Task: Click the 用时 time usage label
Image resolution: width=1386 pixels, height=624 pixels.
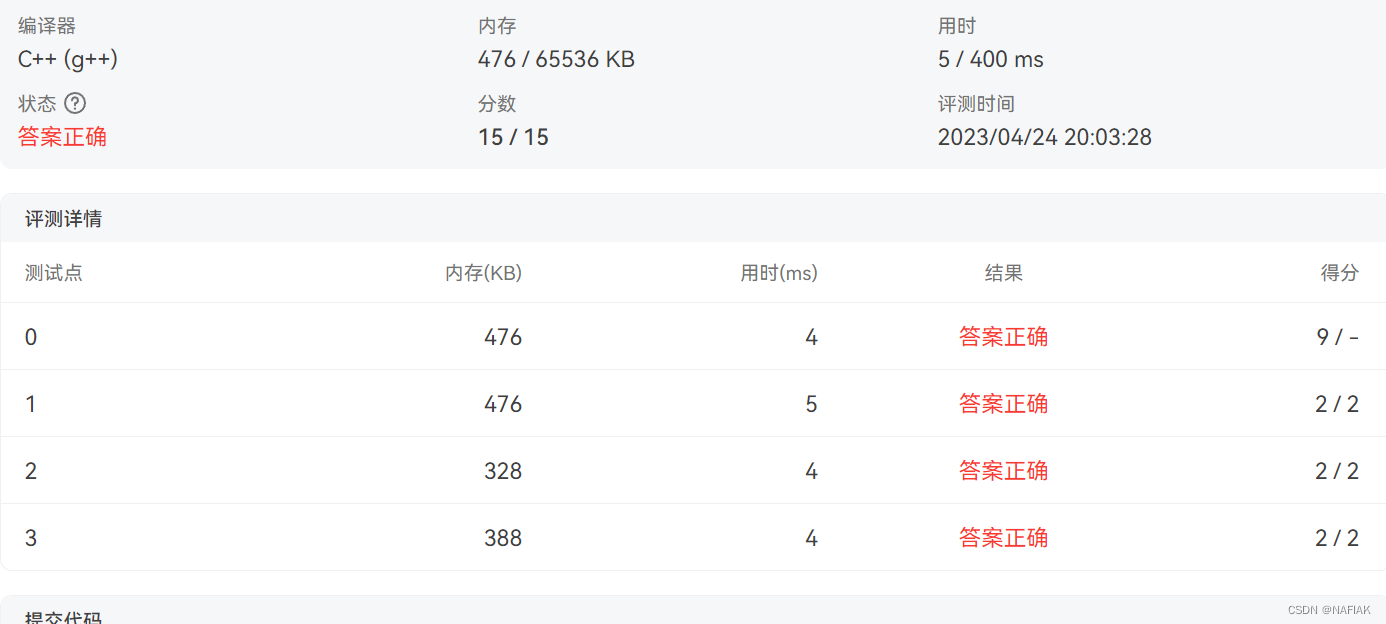Action: (x=950, y=26)
